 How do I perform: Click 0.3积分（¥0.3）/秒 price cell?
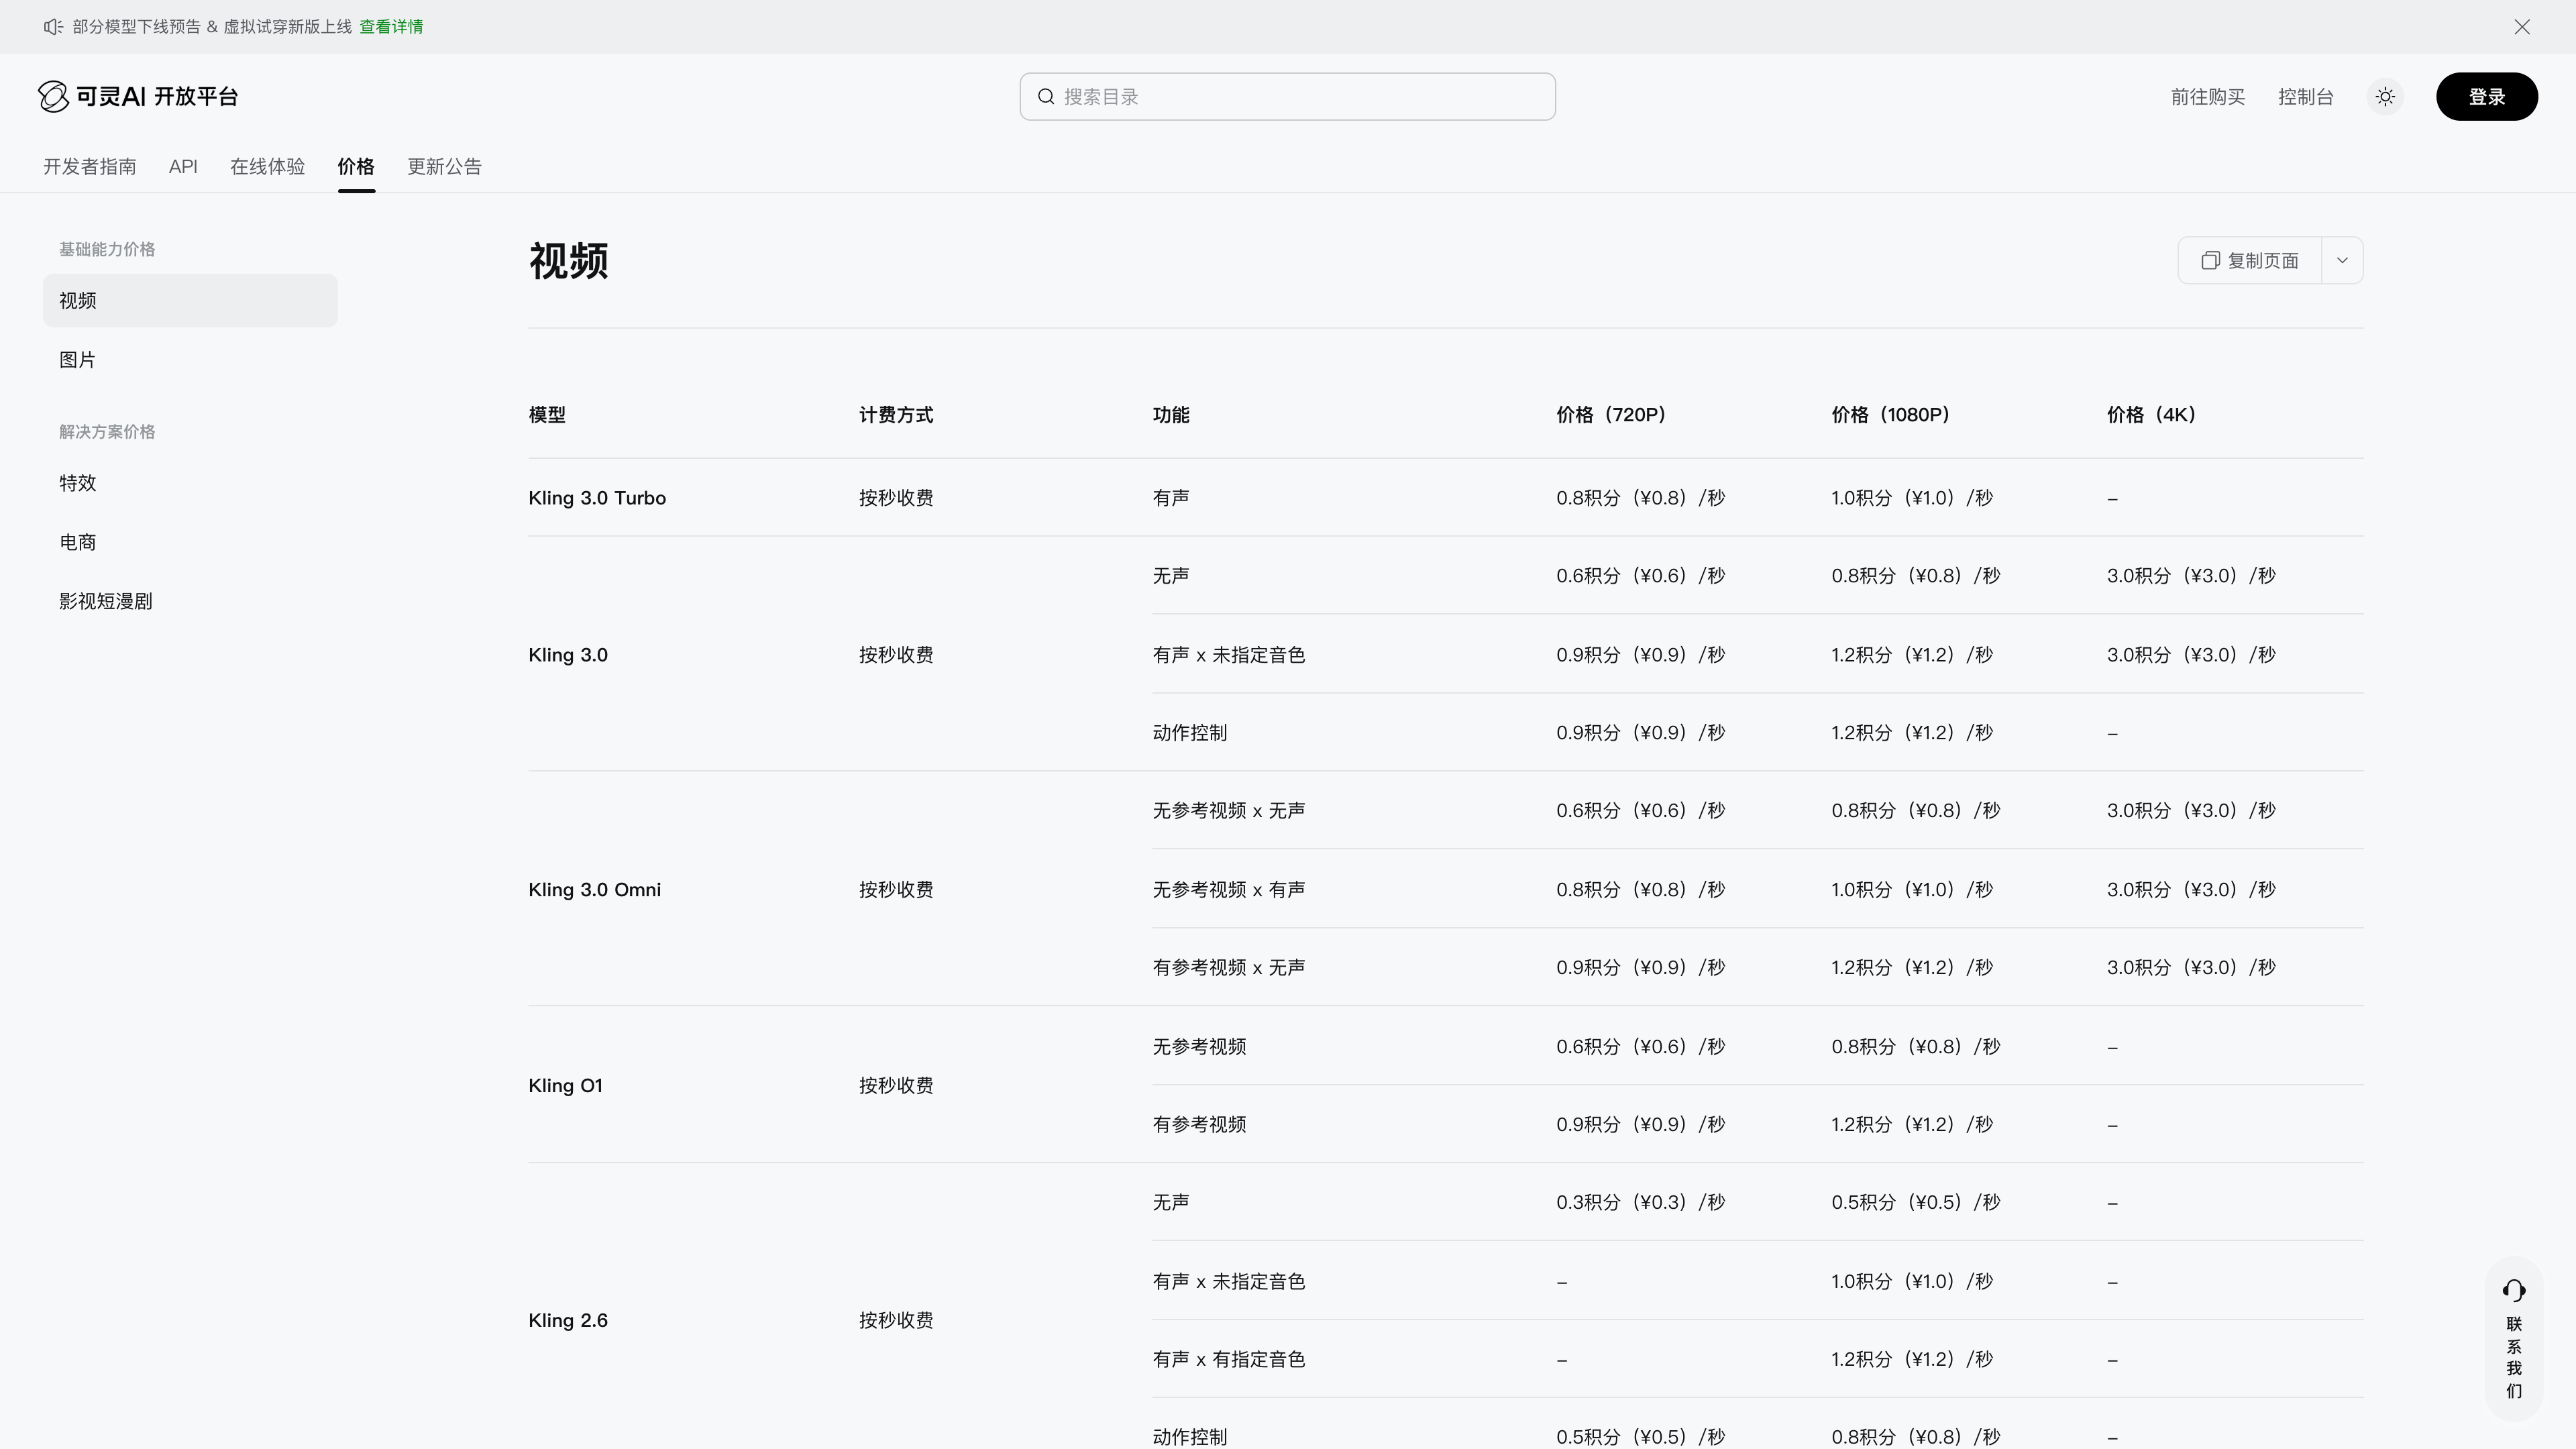[1640, 1203]
